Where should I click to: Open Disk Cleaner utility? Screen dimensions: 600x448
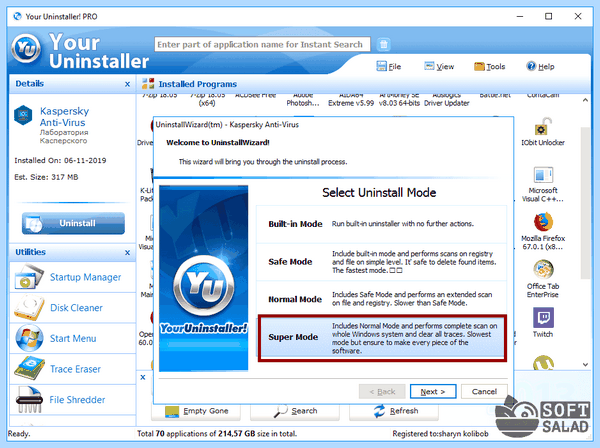click(x=72, y=308)
